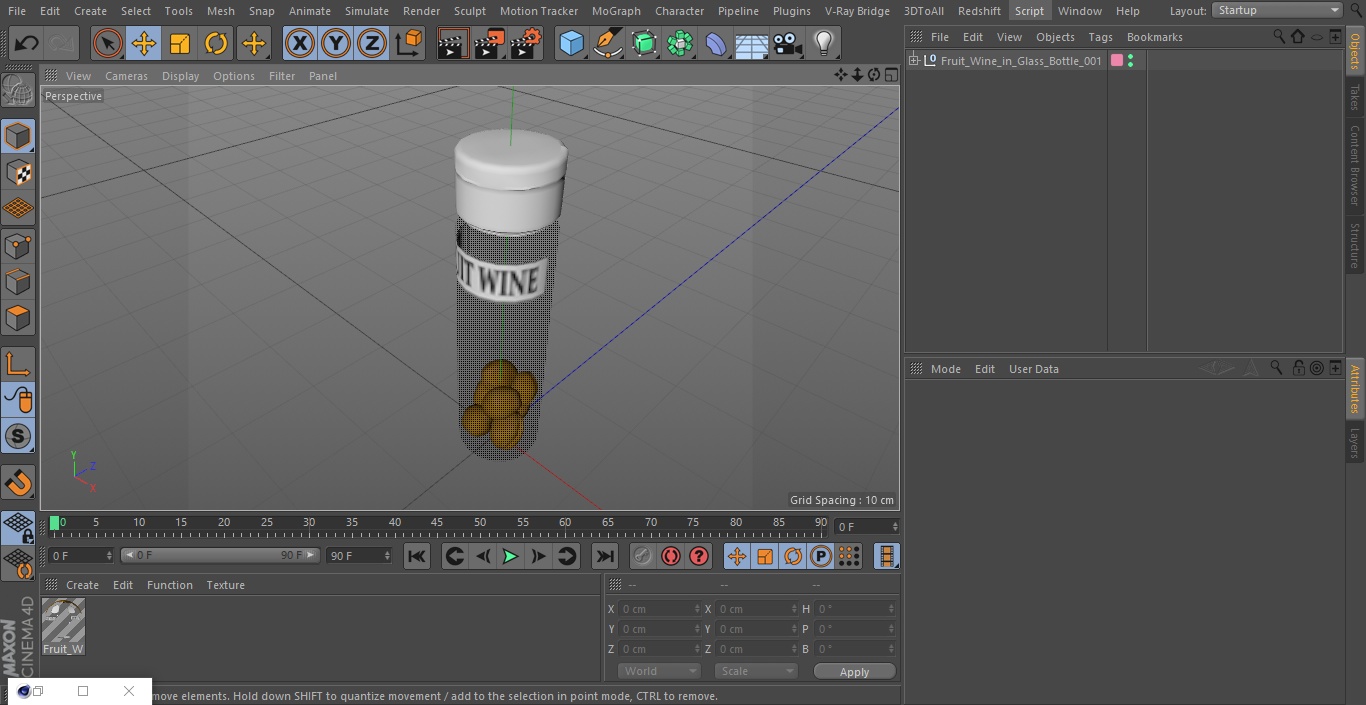Select Fruit_Wine_in_Glass_Bottle_001 object
The image size is (1366, 705).
(1021, 61)
